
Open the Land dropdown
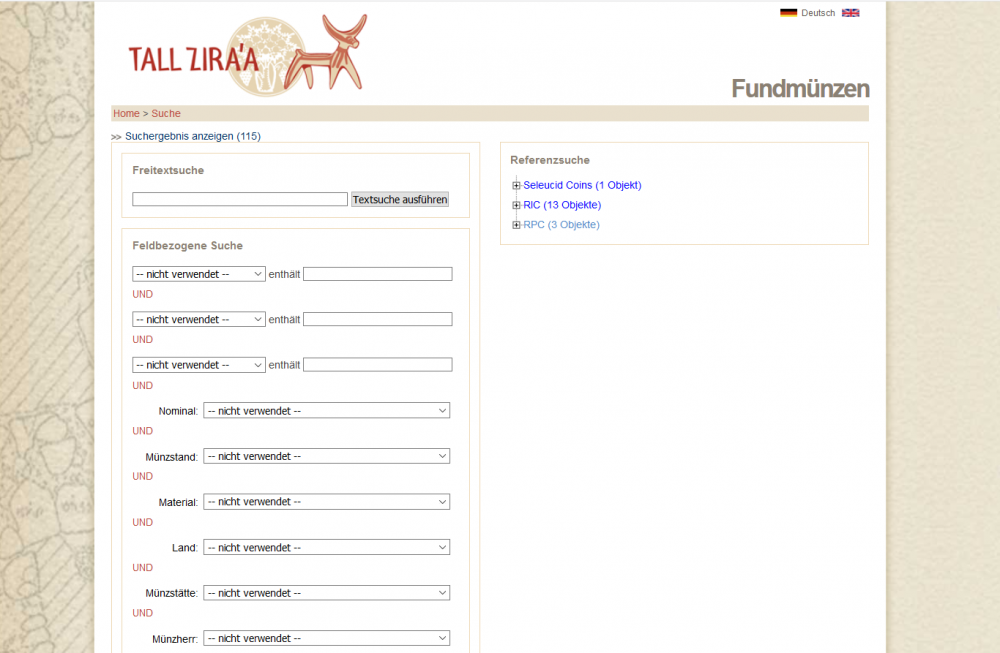326,548
